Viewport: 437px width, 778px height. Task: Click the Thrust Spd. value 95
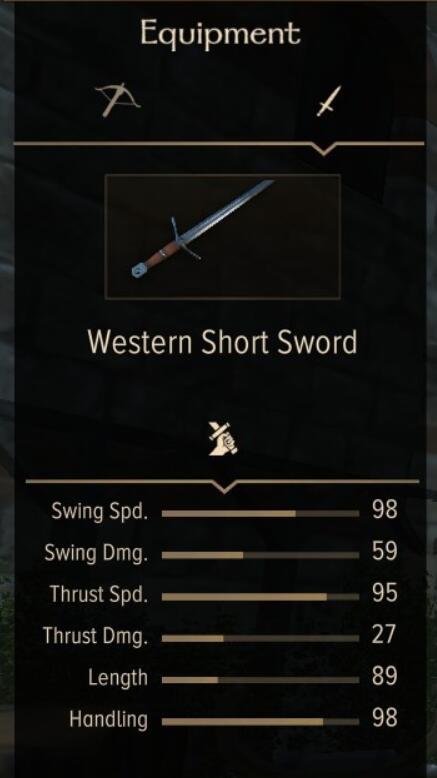coord(384,593)
